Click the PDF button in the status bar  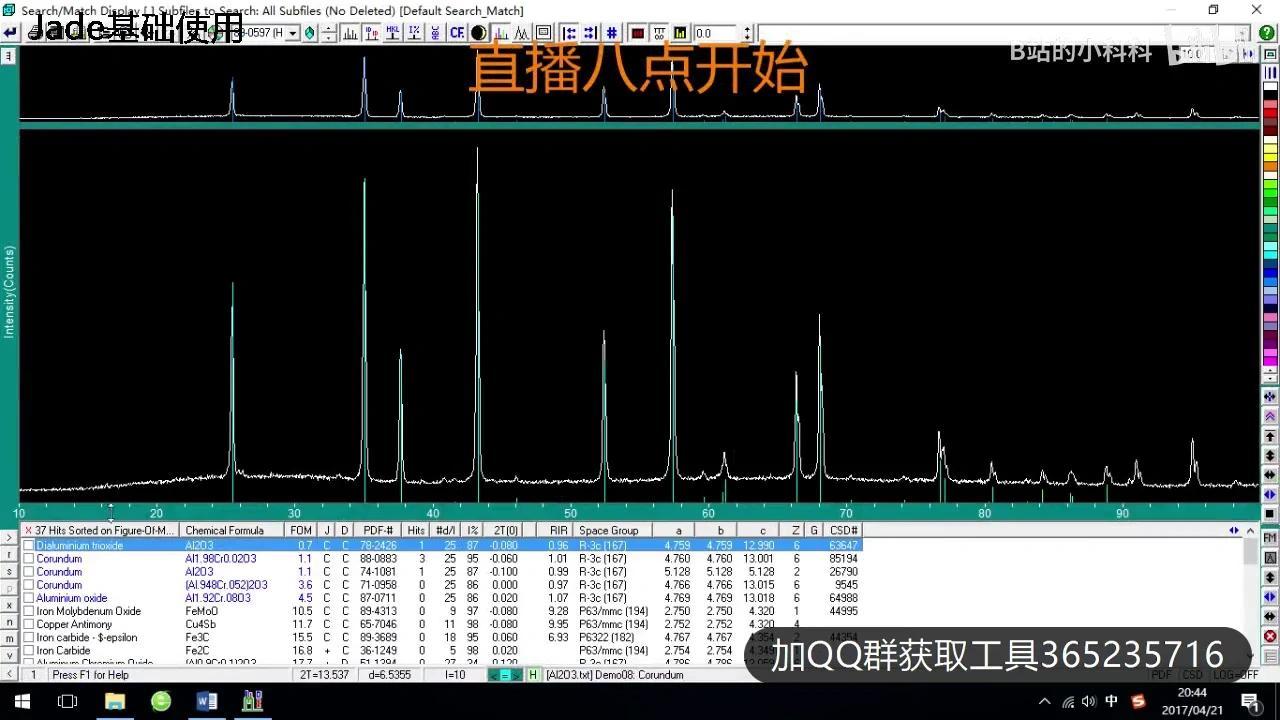1161,675
